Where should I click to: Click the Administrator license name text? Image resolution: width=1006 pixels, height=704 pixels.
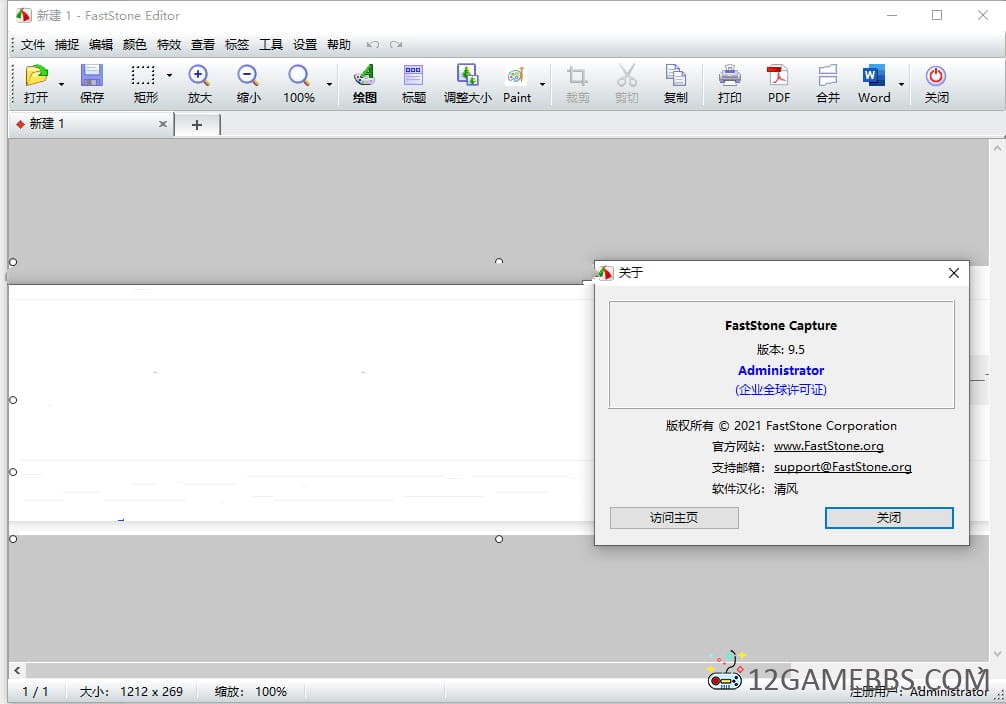(x=781, y=370)
